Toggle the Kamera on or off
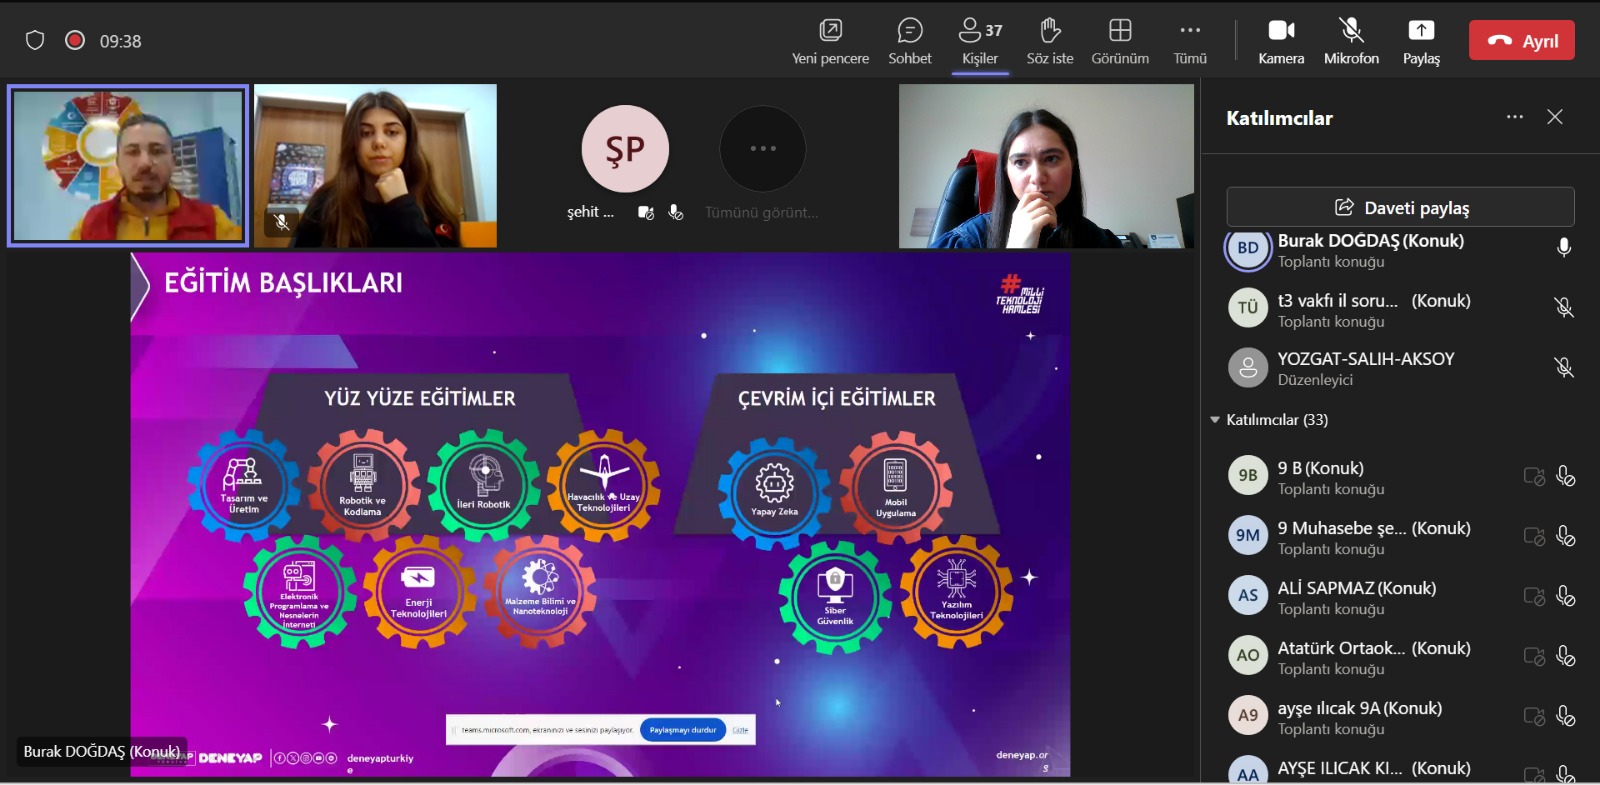This screenshot has width=1600, height=785. click(x=1280, y=41)
